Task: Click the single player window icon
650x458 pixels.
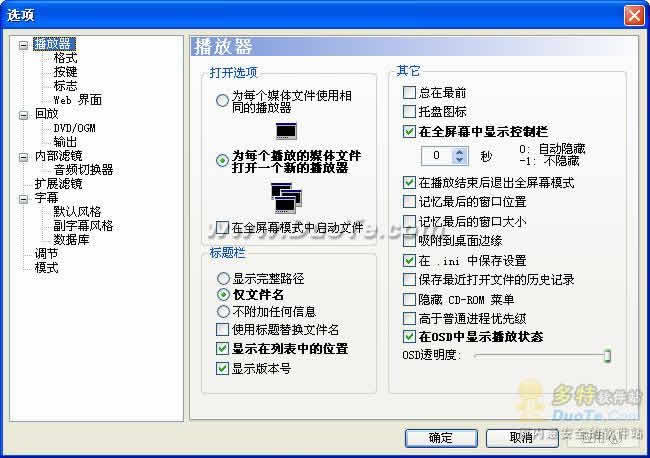Action: click(x=286, y=131)
